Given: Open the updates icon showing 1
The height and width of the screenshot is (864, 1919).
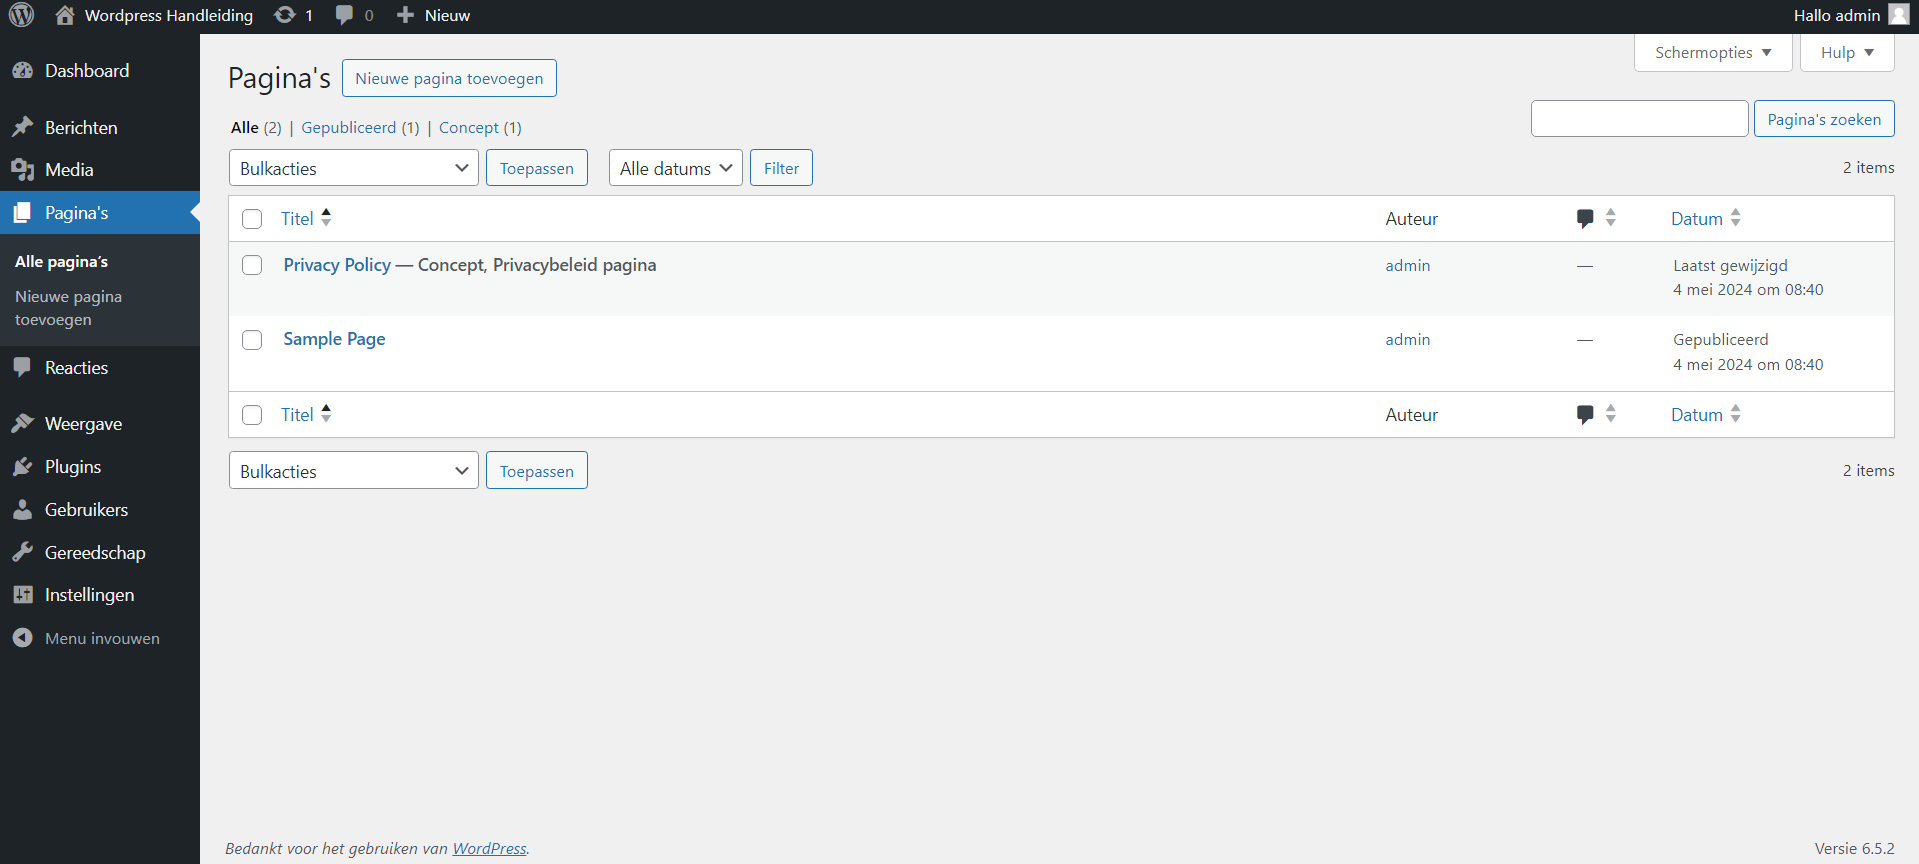Looking at the screenshot, I should pyautogui.click(x=285, y=15).
